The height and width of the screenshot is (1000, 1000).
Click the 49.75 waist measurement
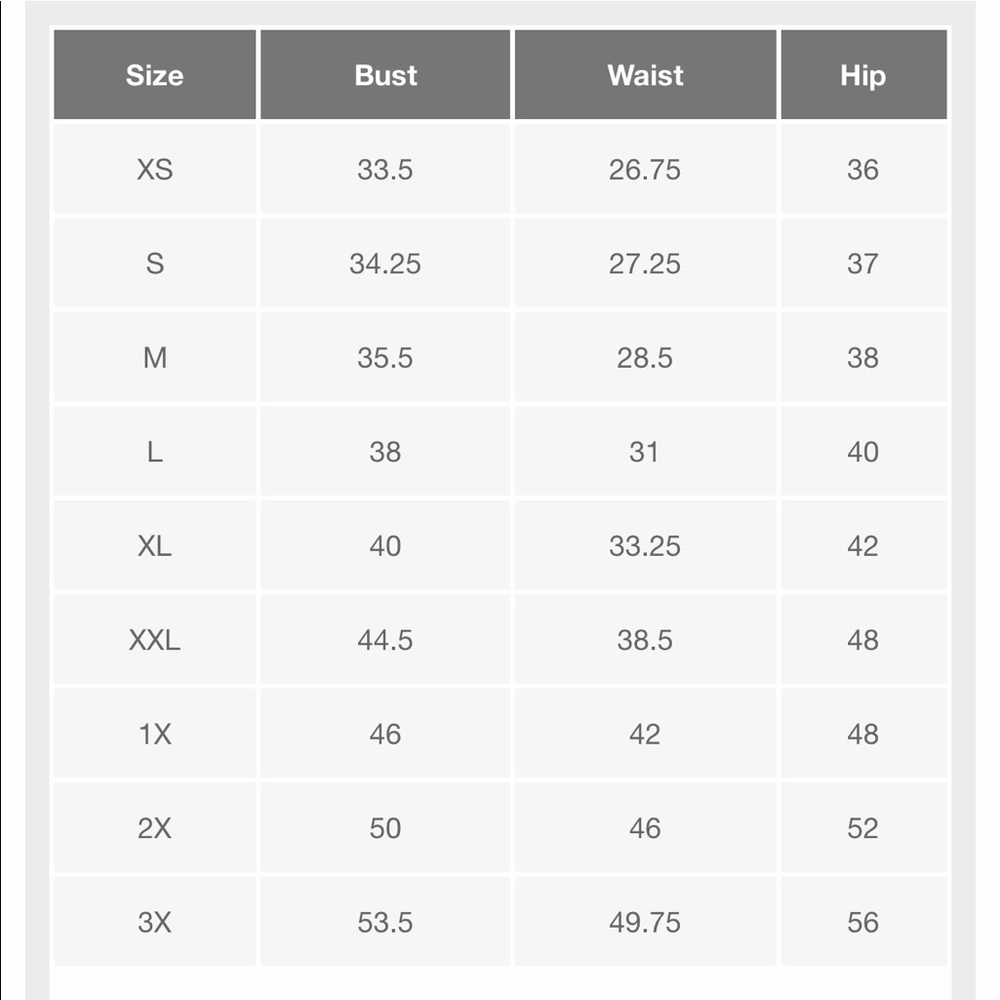(x=645, y=922)
